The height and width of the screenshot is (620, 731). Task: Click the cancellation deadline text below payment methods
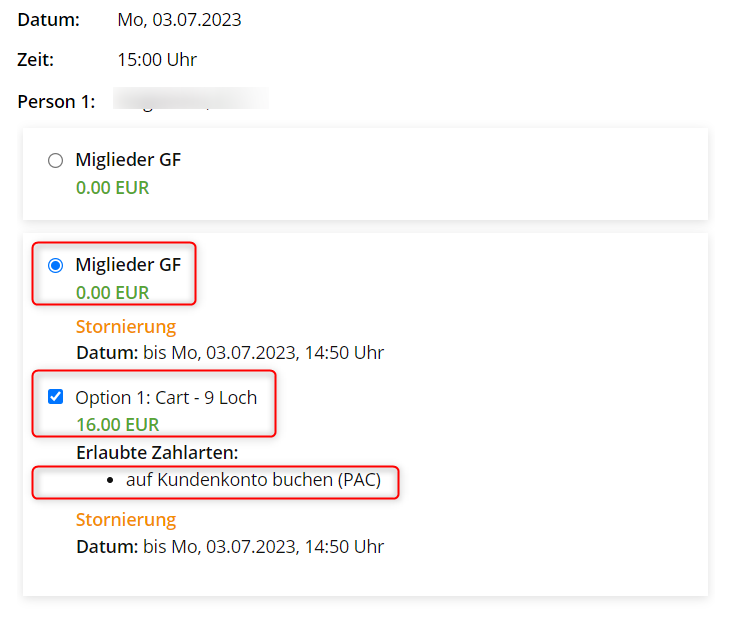(230, 546)
